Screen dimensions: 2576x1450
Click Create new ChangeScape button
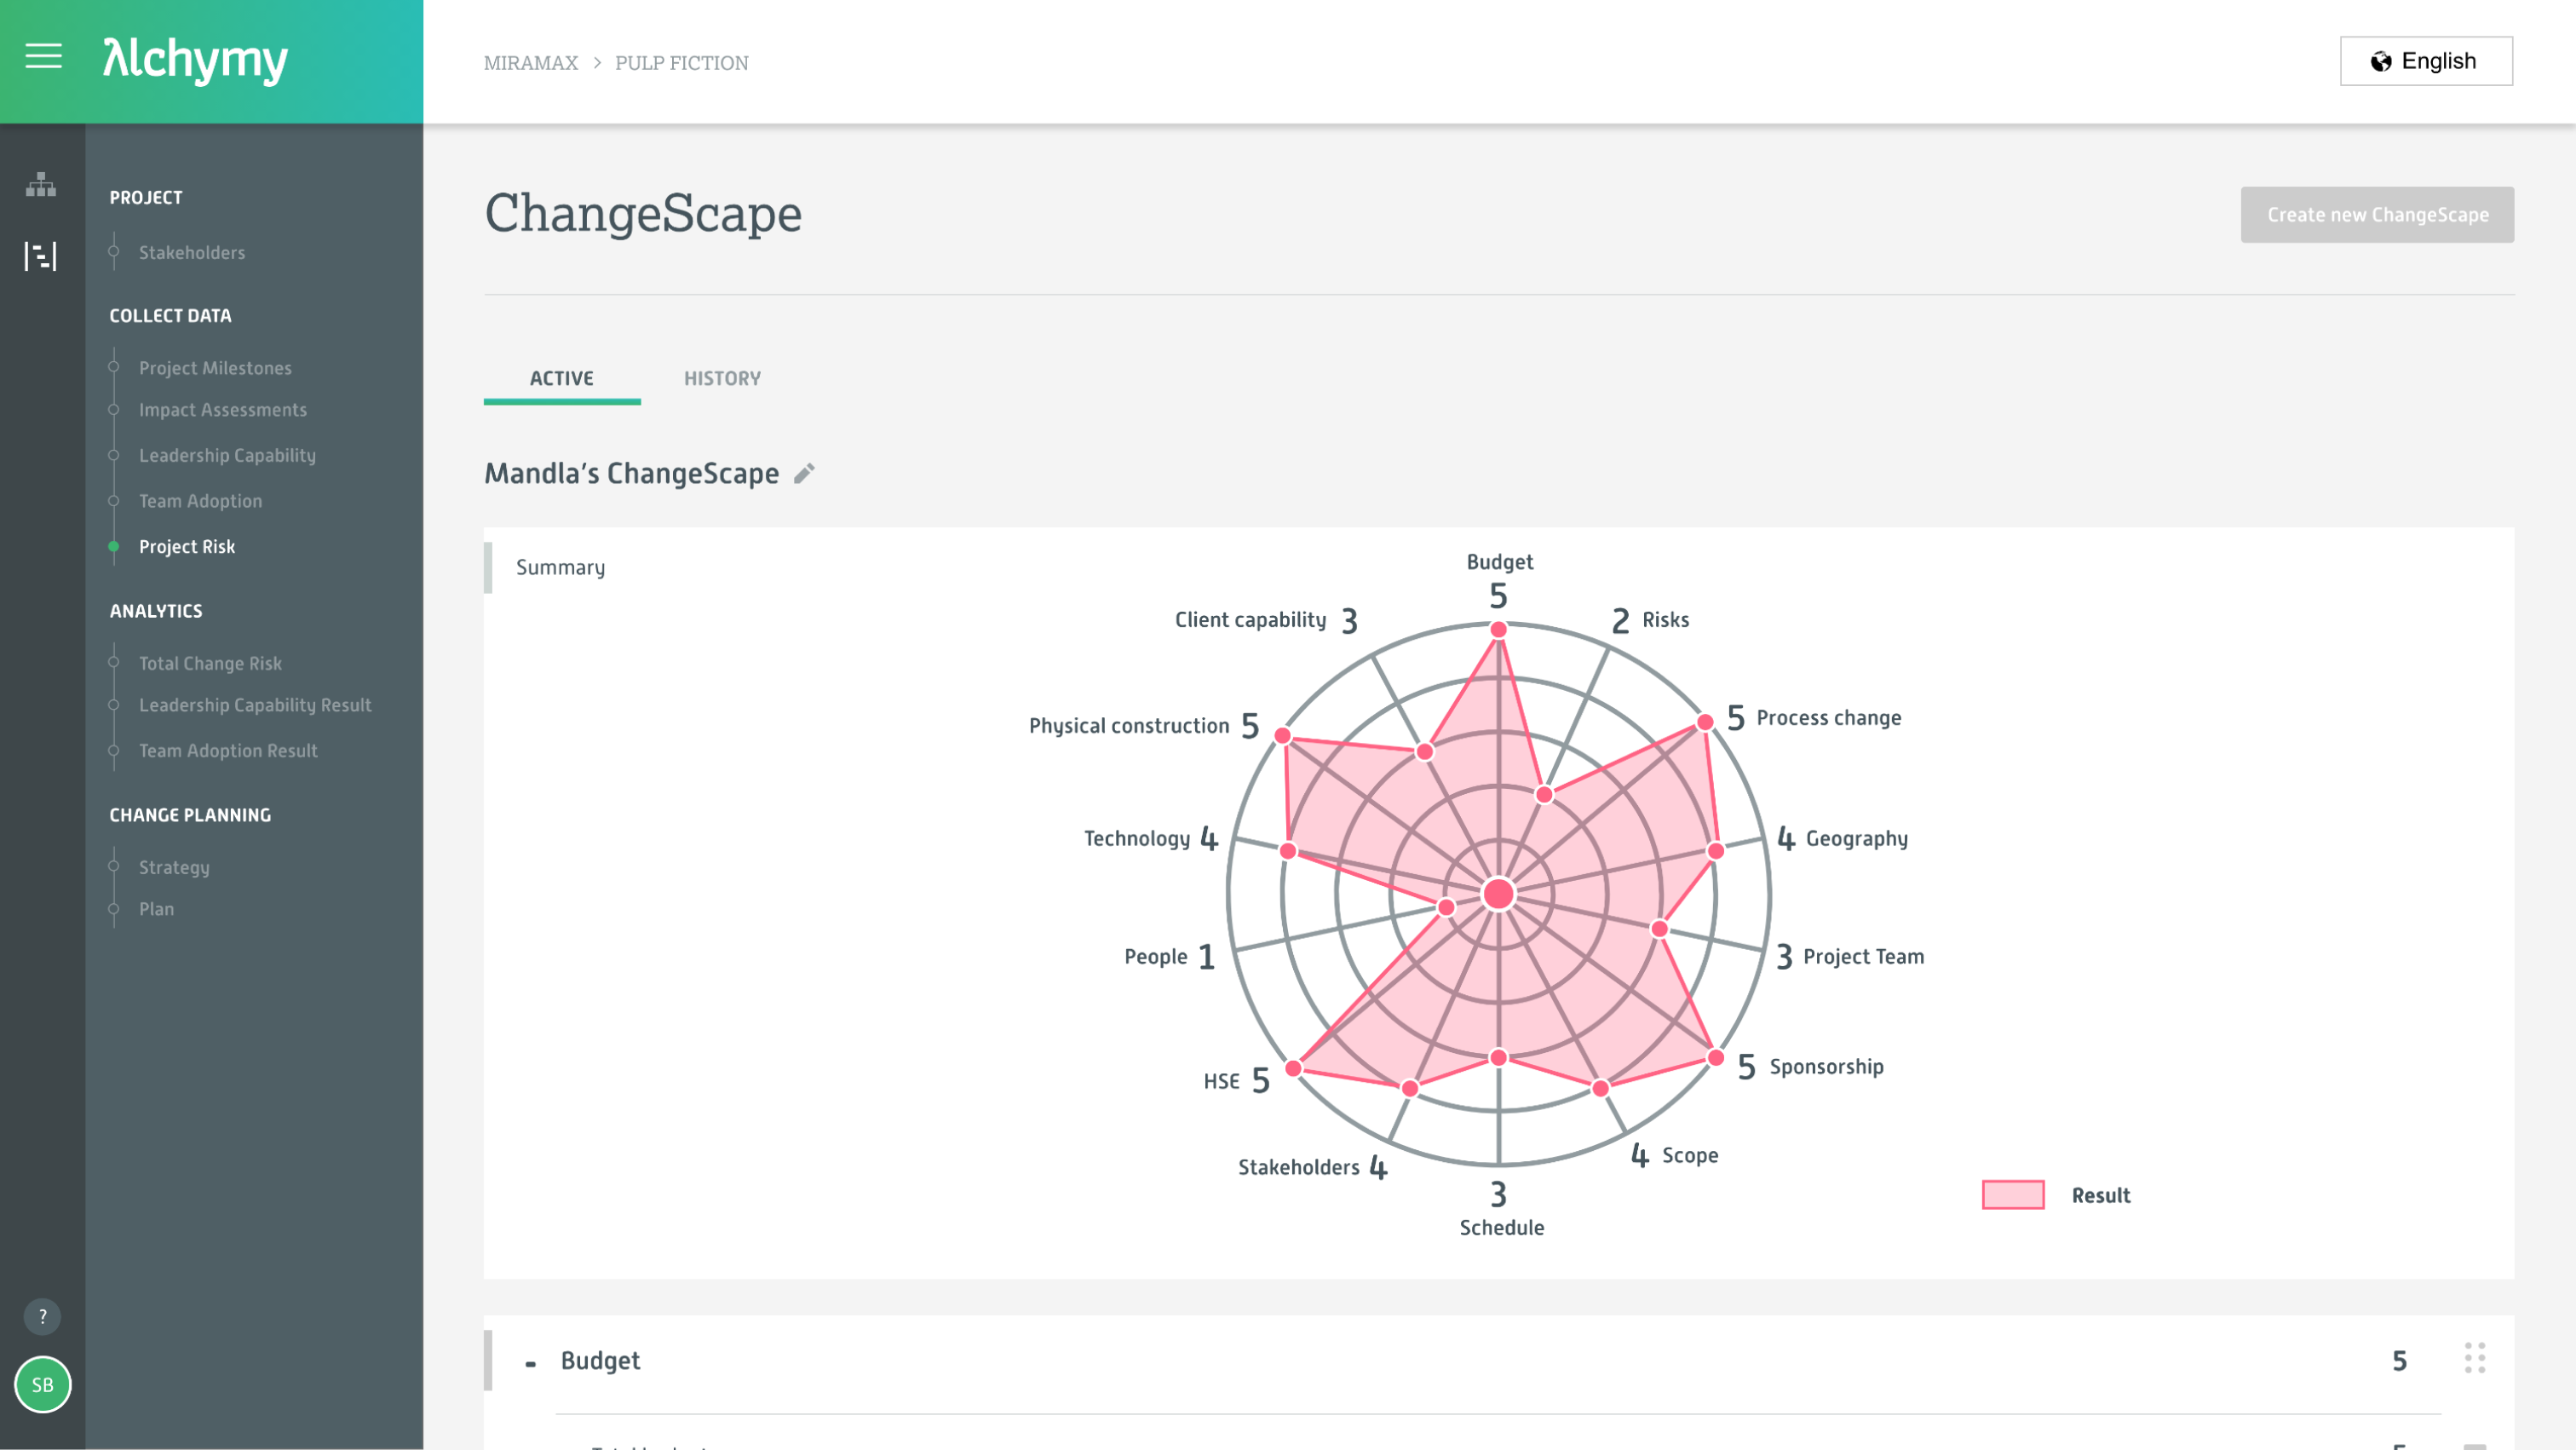(x=2376, y=214)
